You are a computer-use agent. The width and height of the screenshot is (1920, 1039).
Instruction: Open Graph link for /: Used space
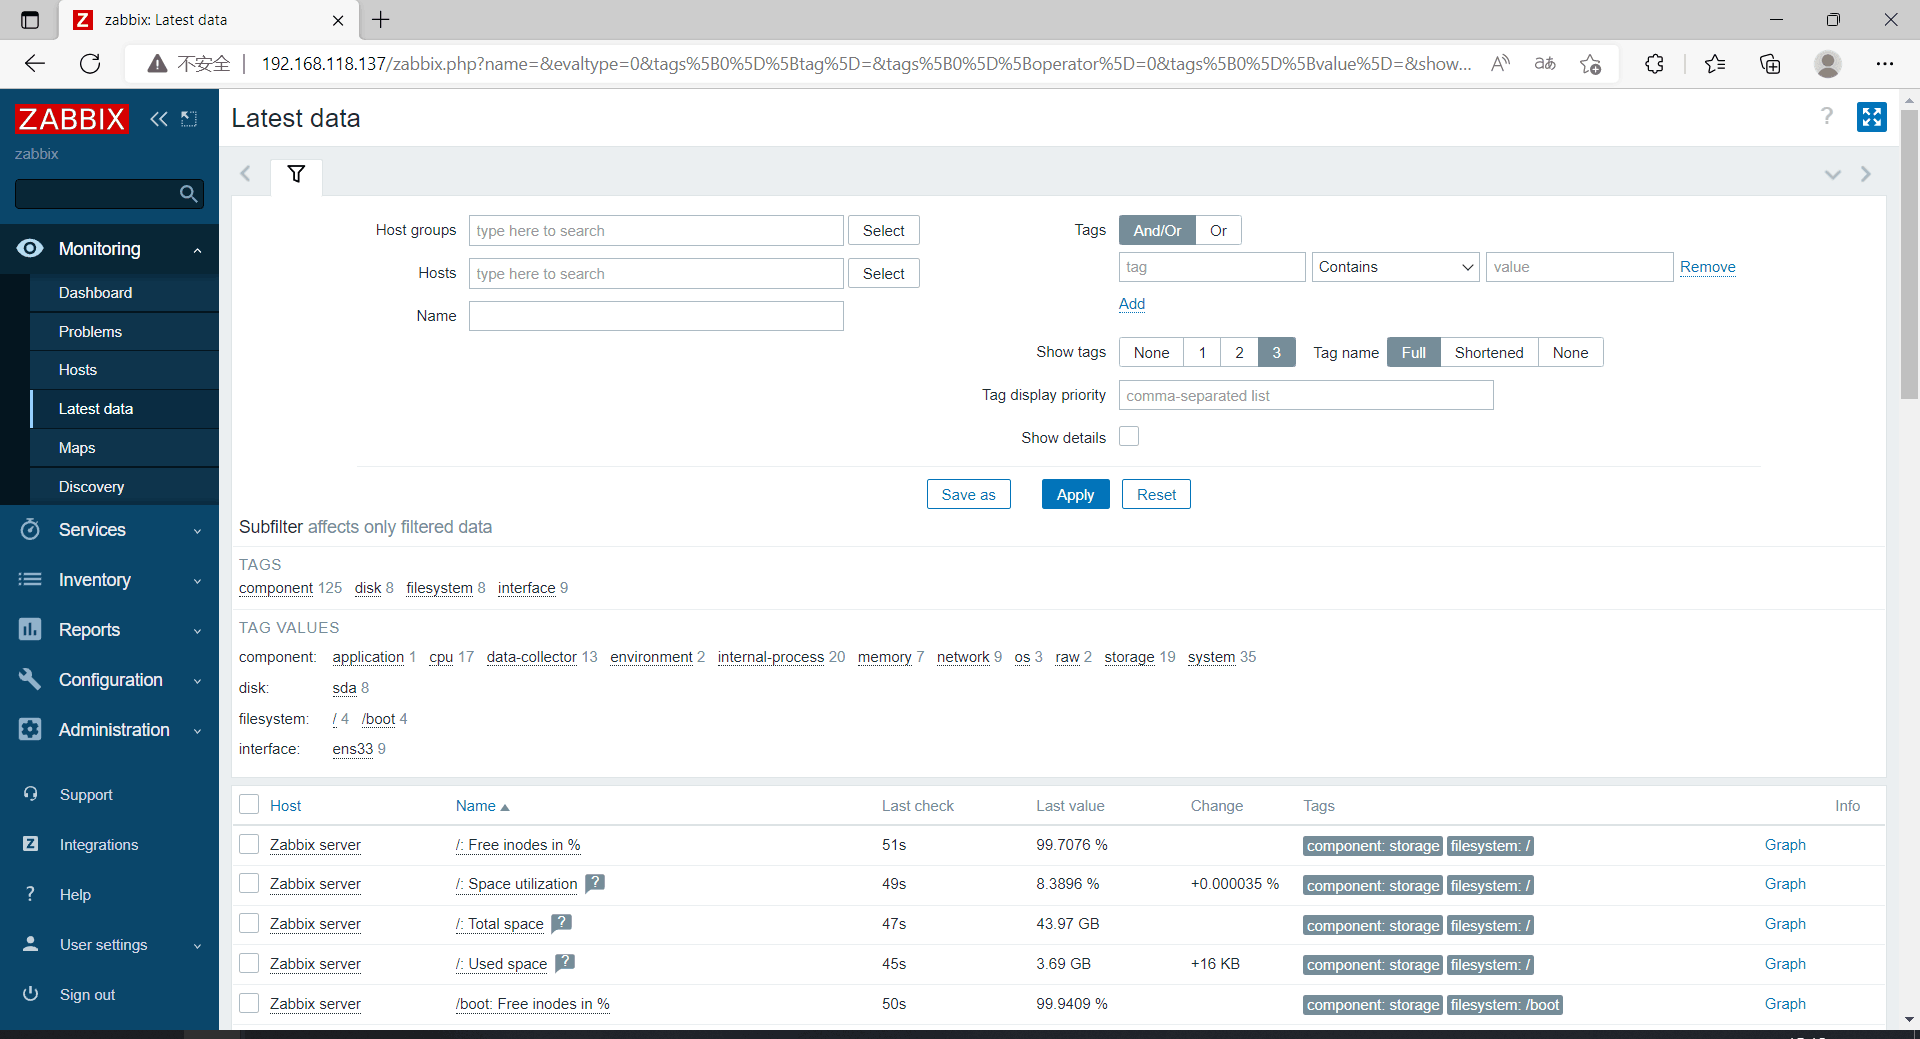(1784, 963)
